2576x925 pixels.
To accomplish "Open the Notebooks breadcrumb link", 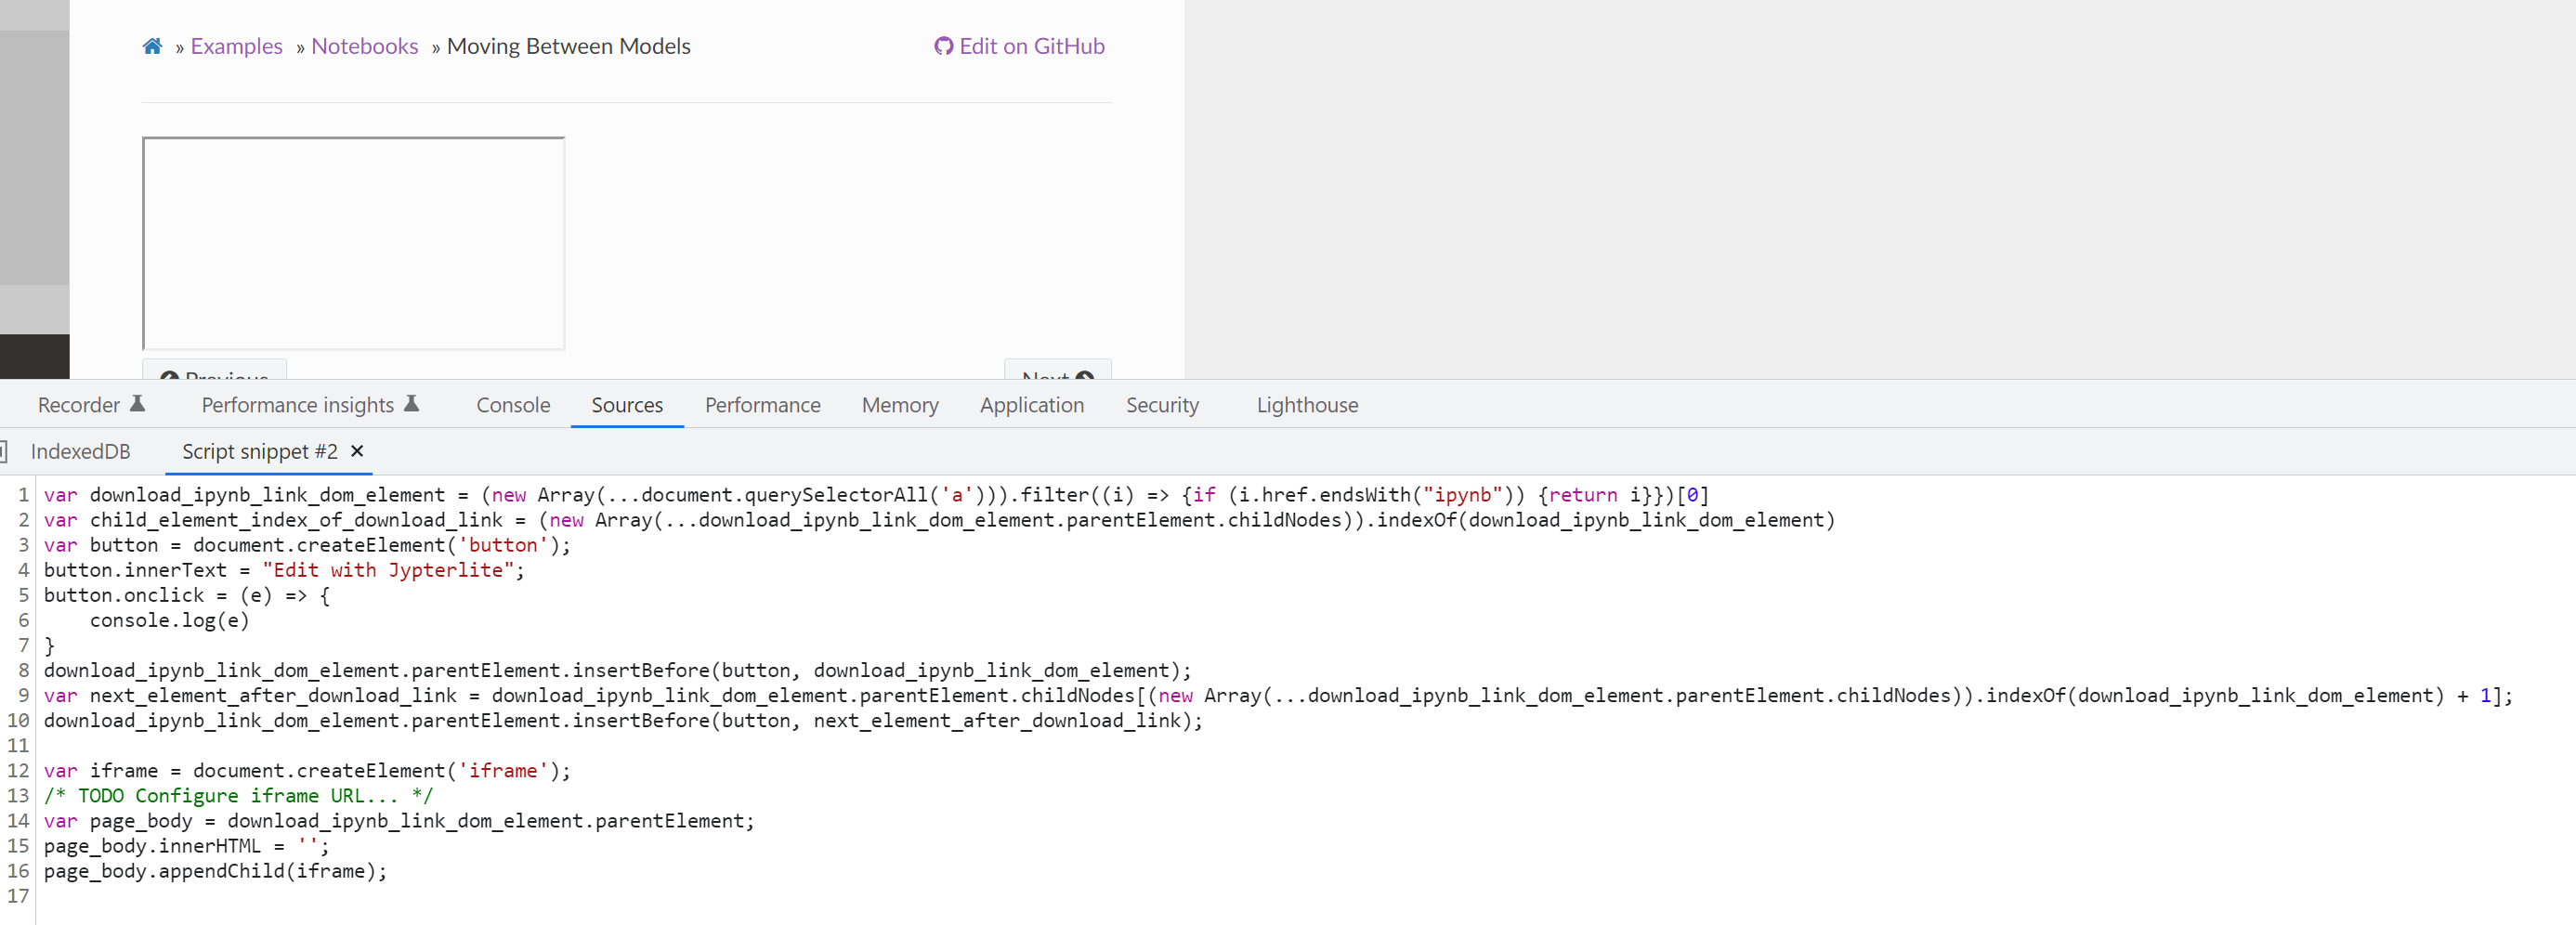I will tap(365, 46).
